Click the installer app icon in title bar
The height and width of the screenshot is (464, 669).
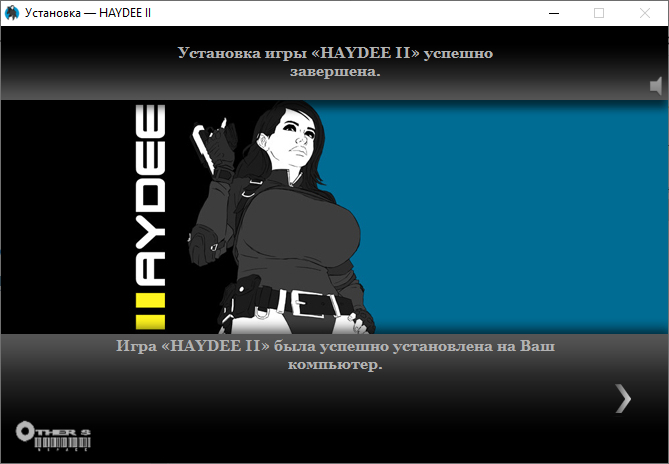12,13
